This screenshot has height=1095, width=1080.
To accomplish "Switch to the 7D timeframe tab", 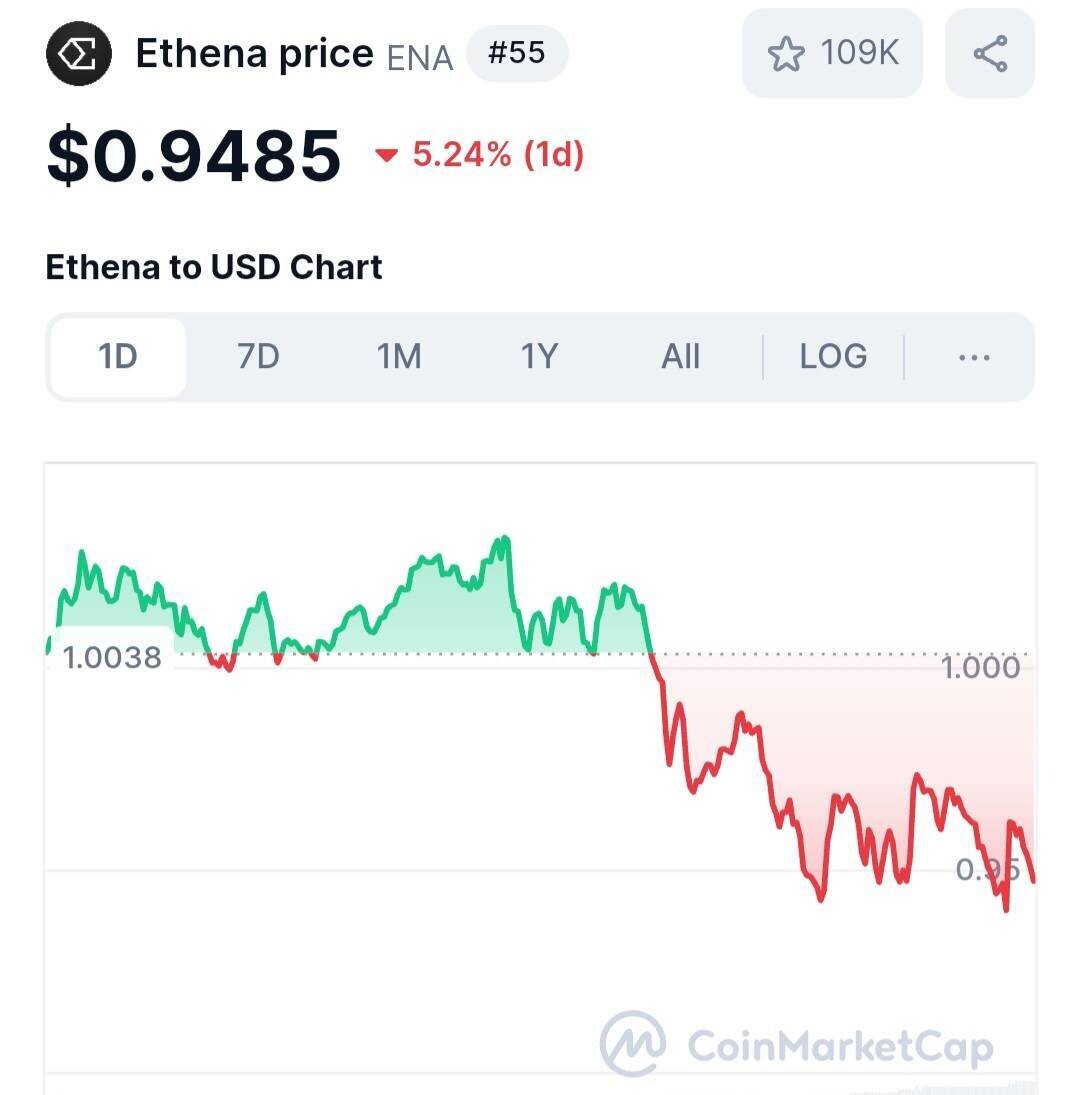I will tap(258, 357).
